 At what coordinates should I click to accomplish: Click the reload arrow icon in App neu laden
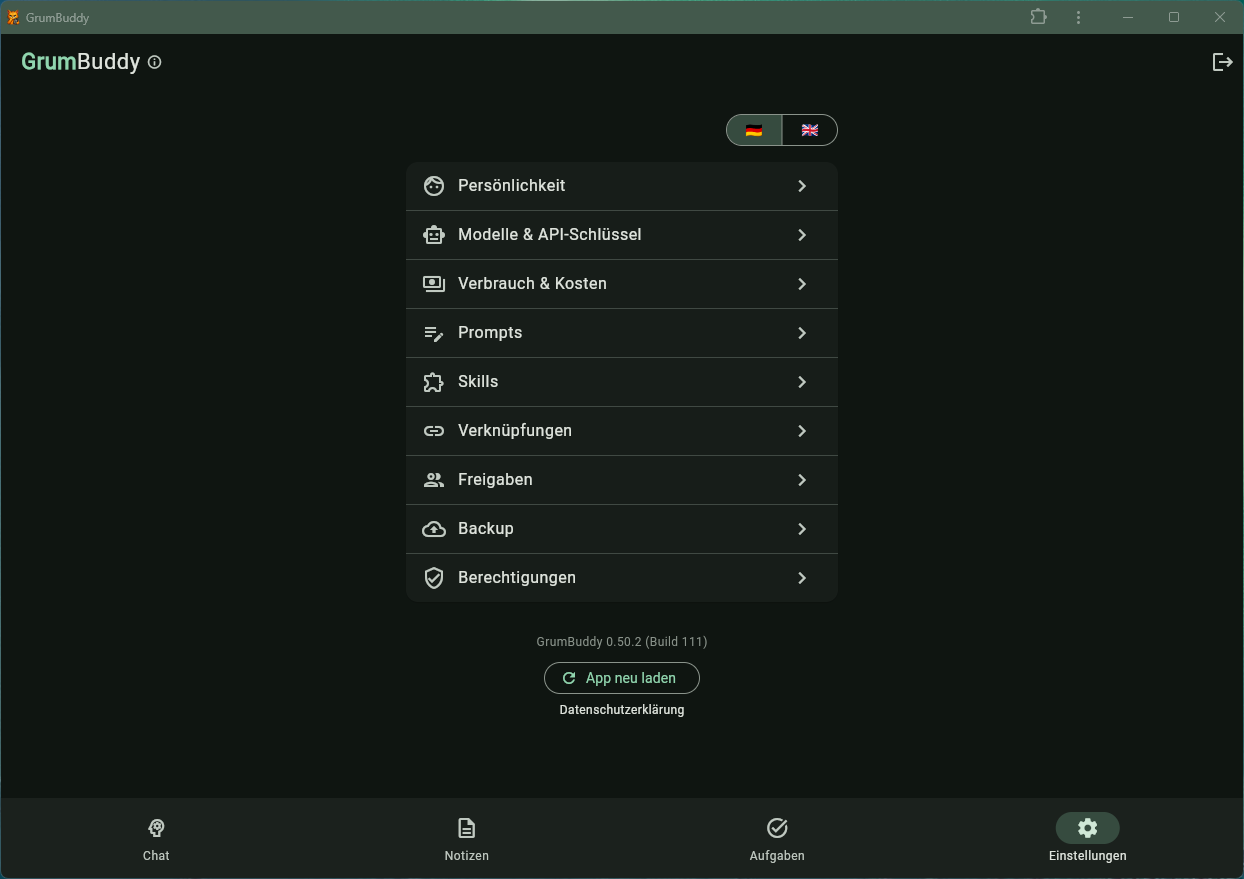[x=569, y=678]
